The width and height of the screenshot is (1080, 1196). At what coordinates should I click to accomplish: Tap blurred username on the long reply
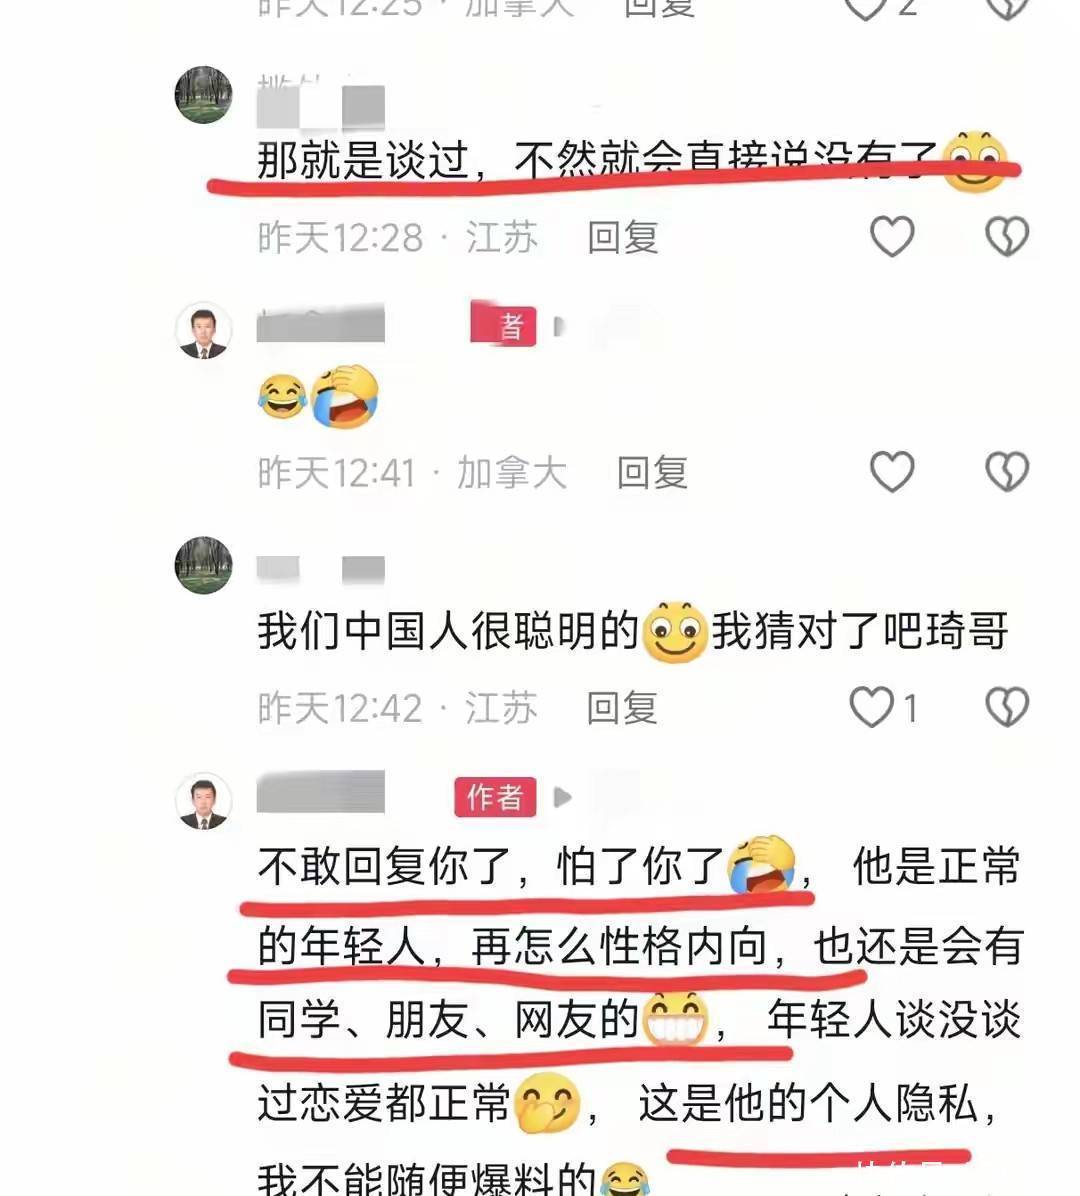coord(320,793)
